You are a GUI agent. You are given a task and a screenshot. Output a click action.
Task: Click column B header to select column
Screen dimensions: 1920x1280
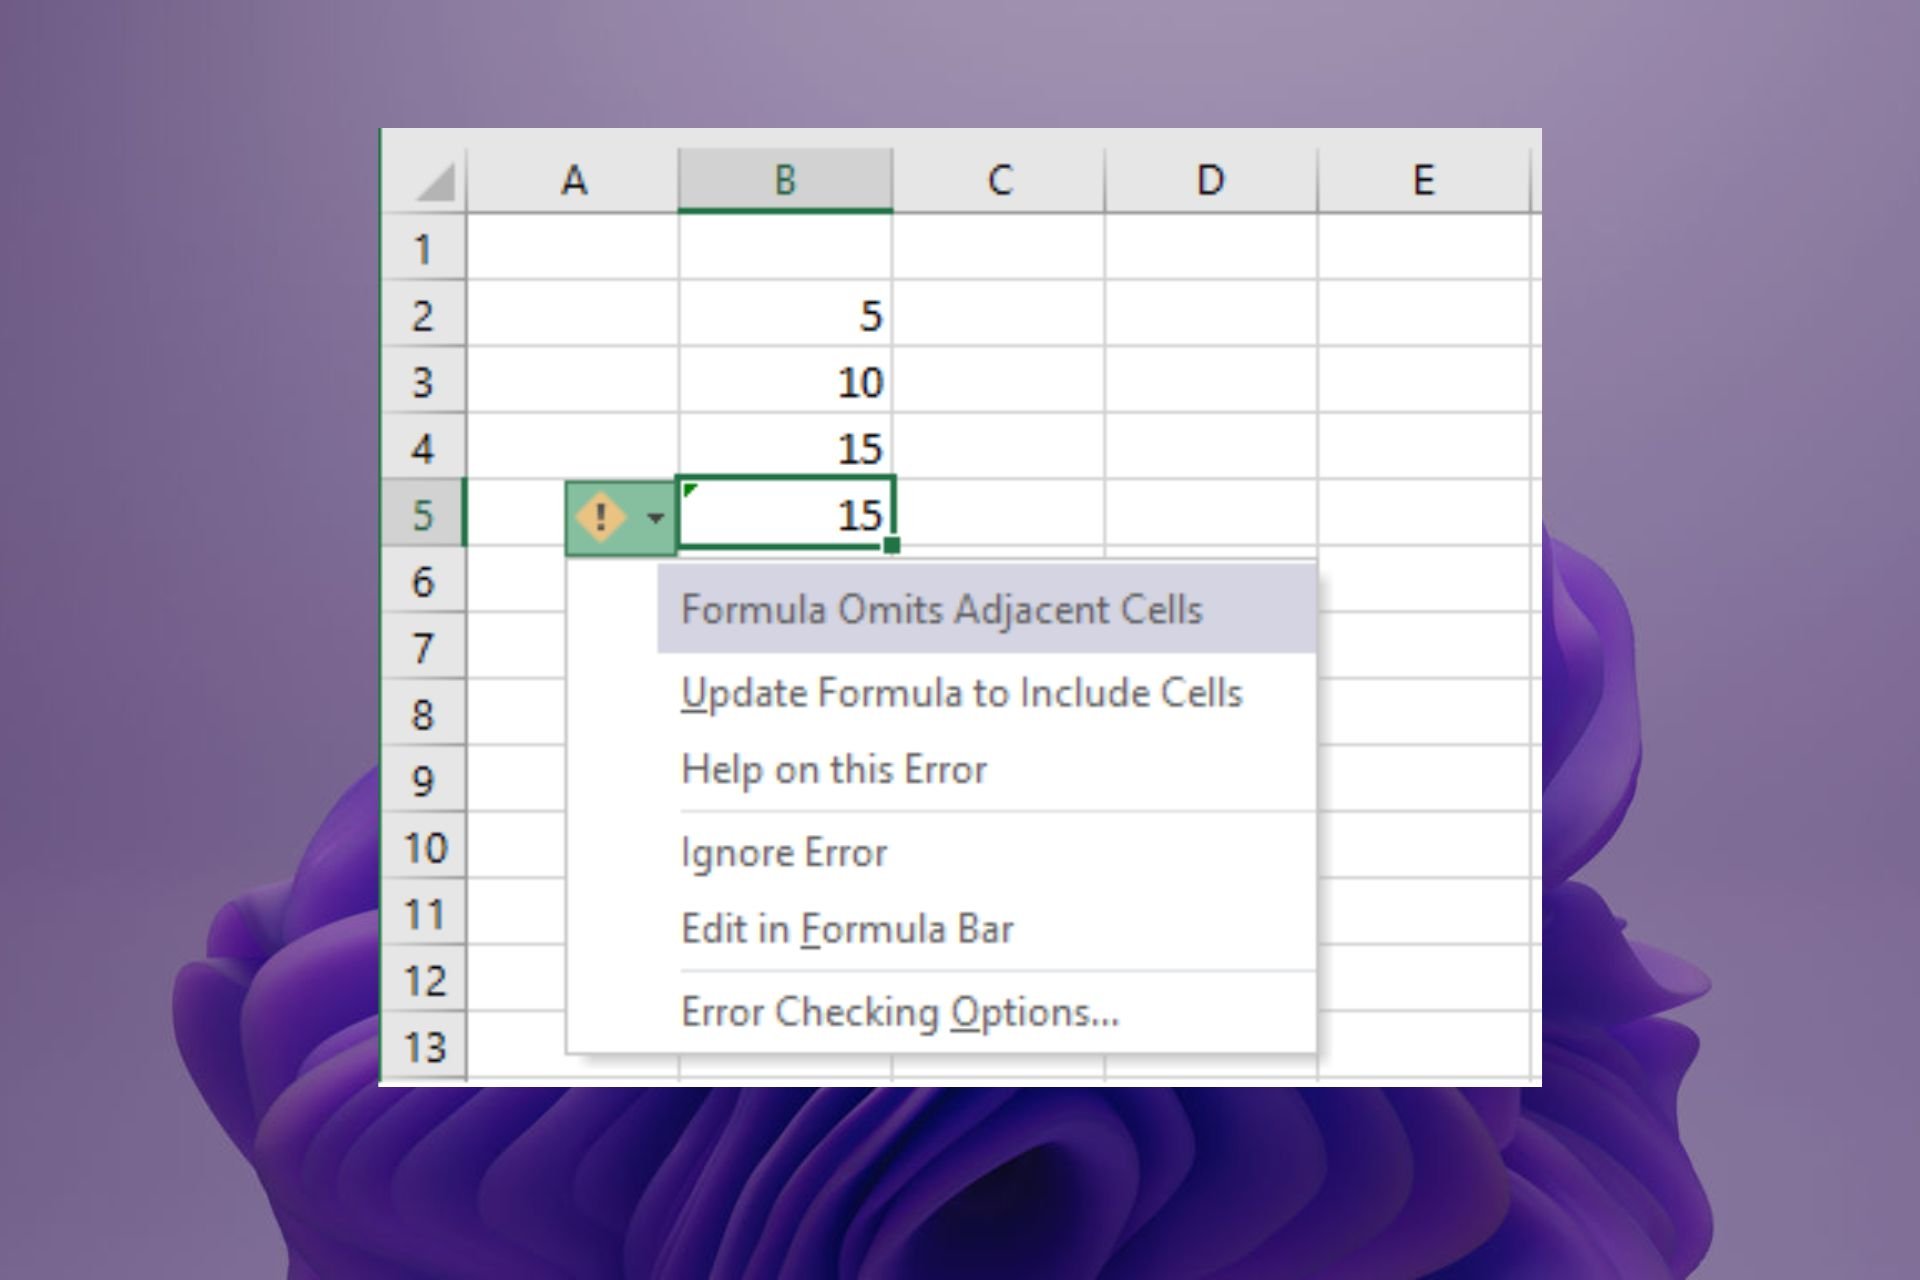coord(784,181)
